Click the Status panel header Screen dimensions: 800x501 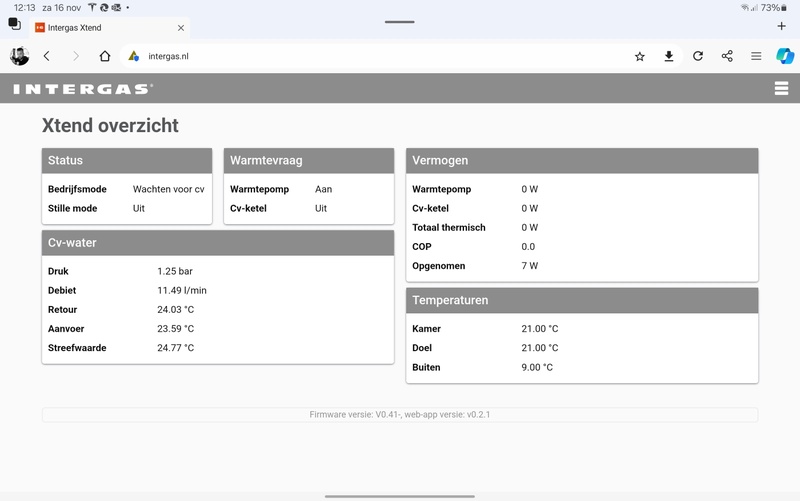(x=127, y=161)
